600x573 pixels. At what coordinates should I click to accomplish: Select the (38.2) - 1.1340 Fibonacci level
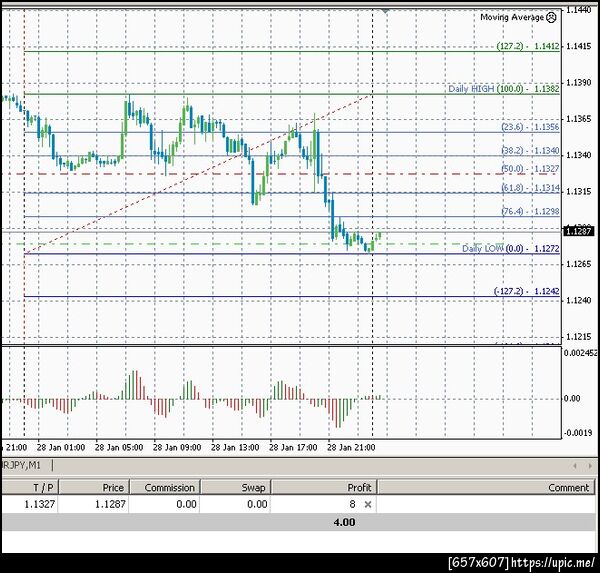coord(530,151)
